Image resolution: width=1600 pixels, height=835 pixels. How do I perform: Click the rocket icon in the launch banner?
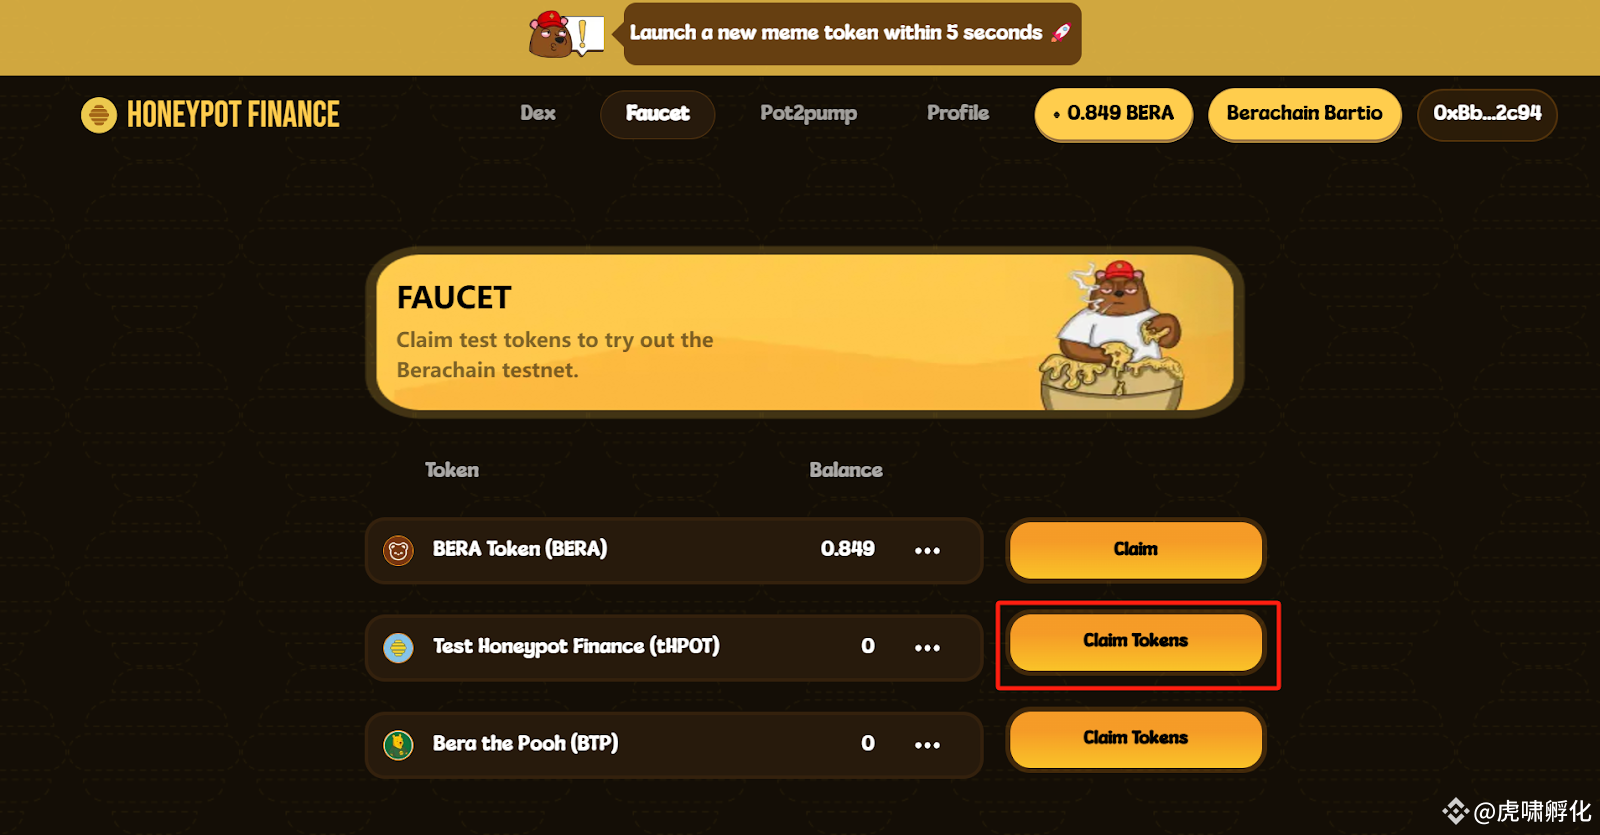point(1061,33)
